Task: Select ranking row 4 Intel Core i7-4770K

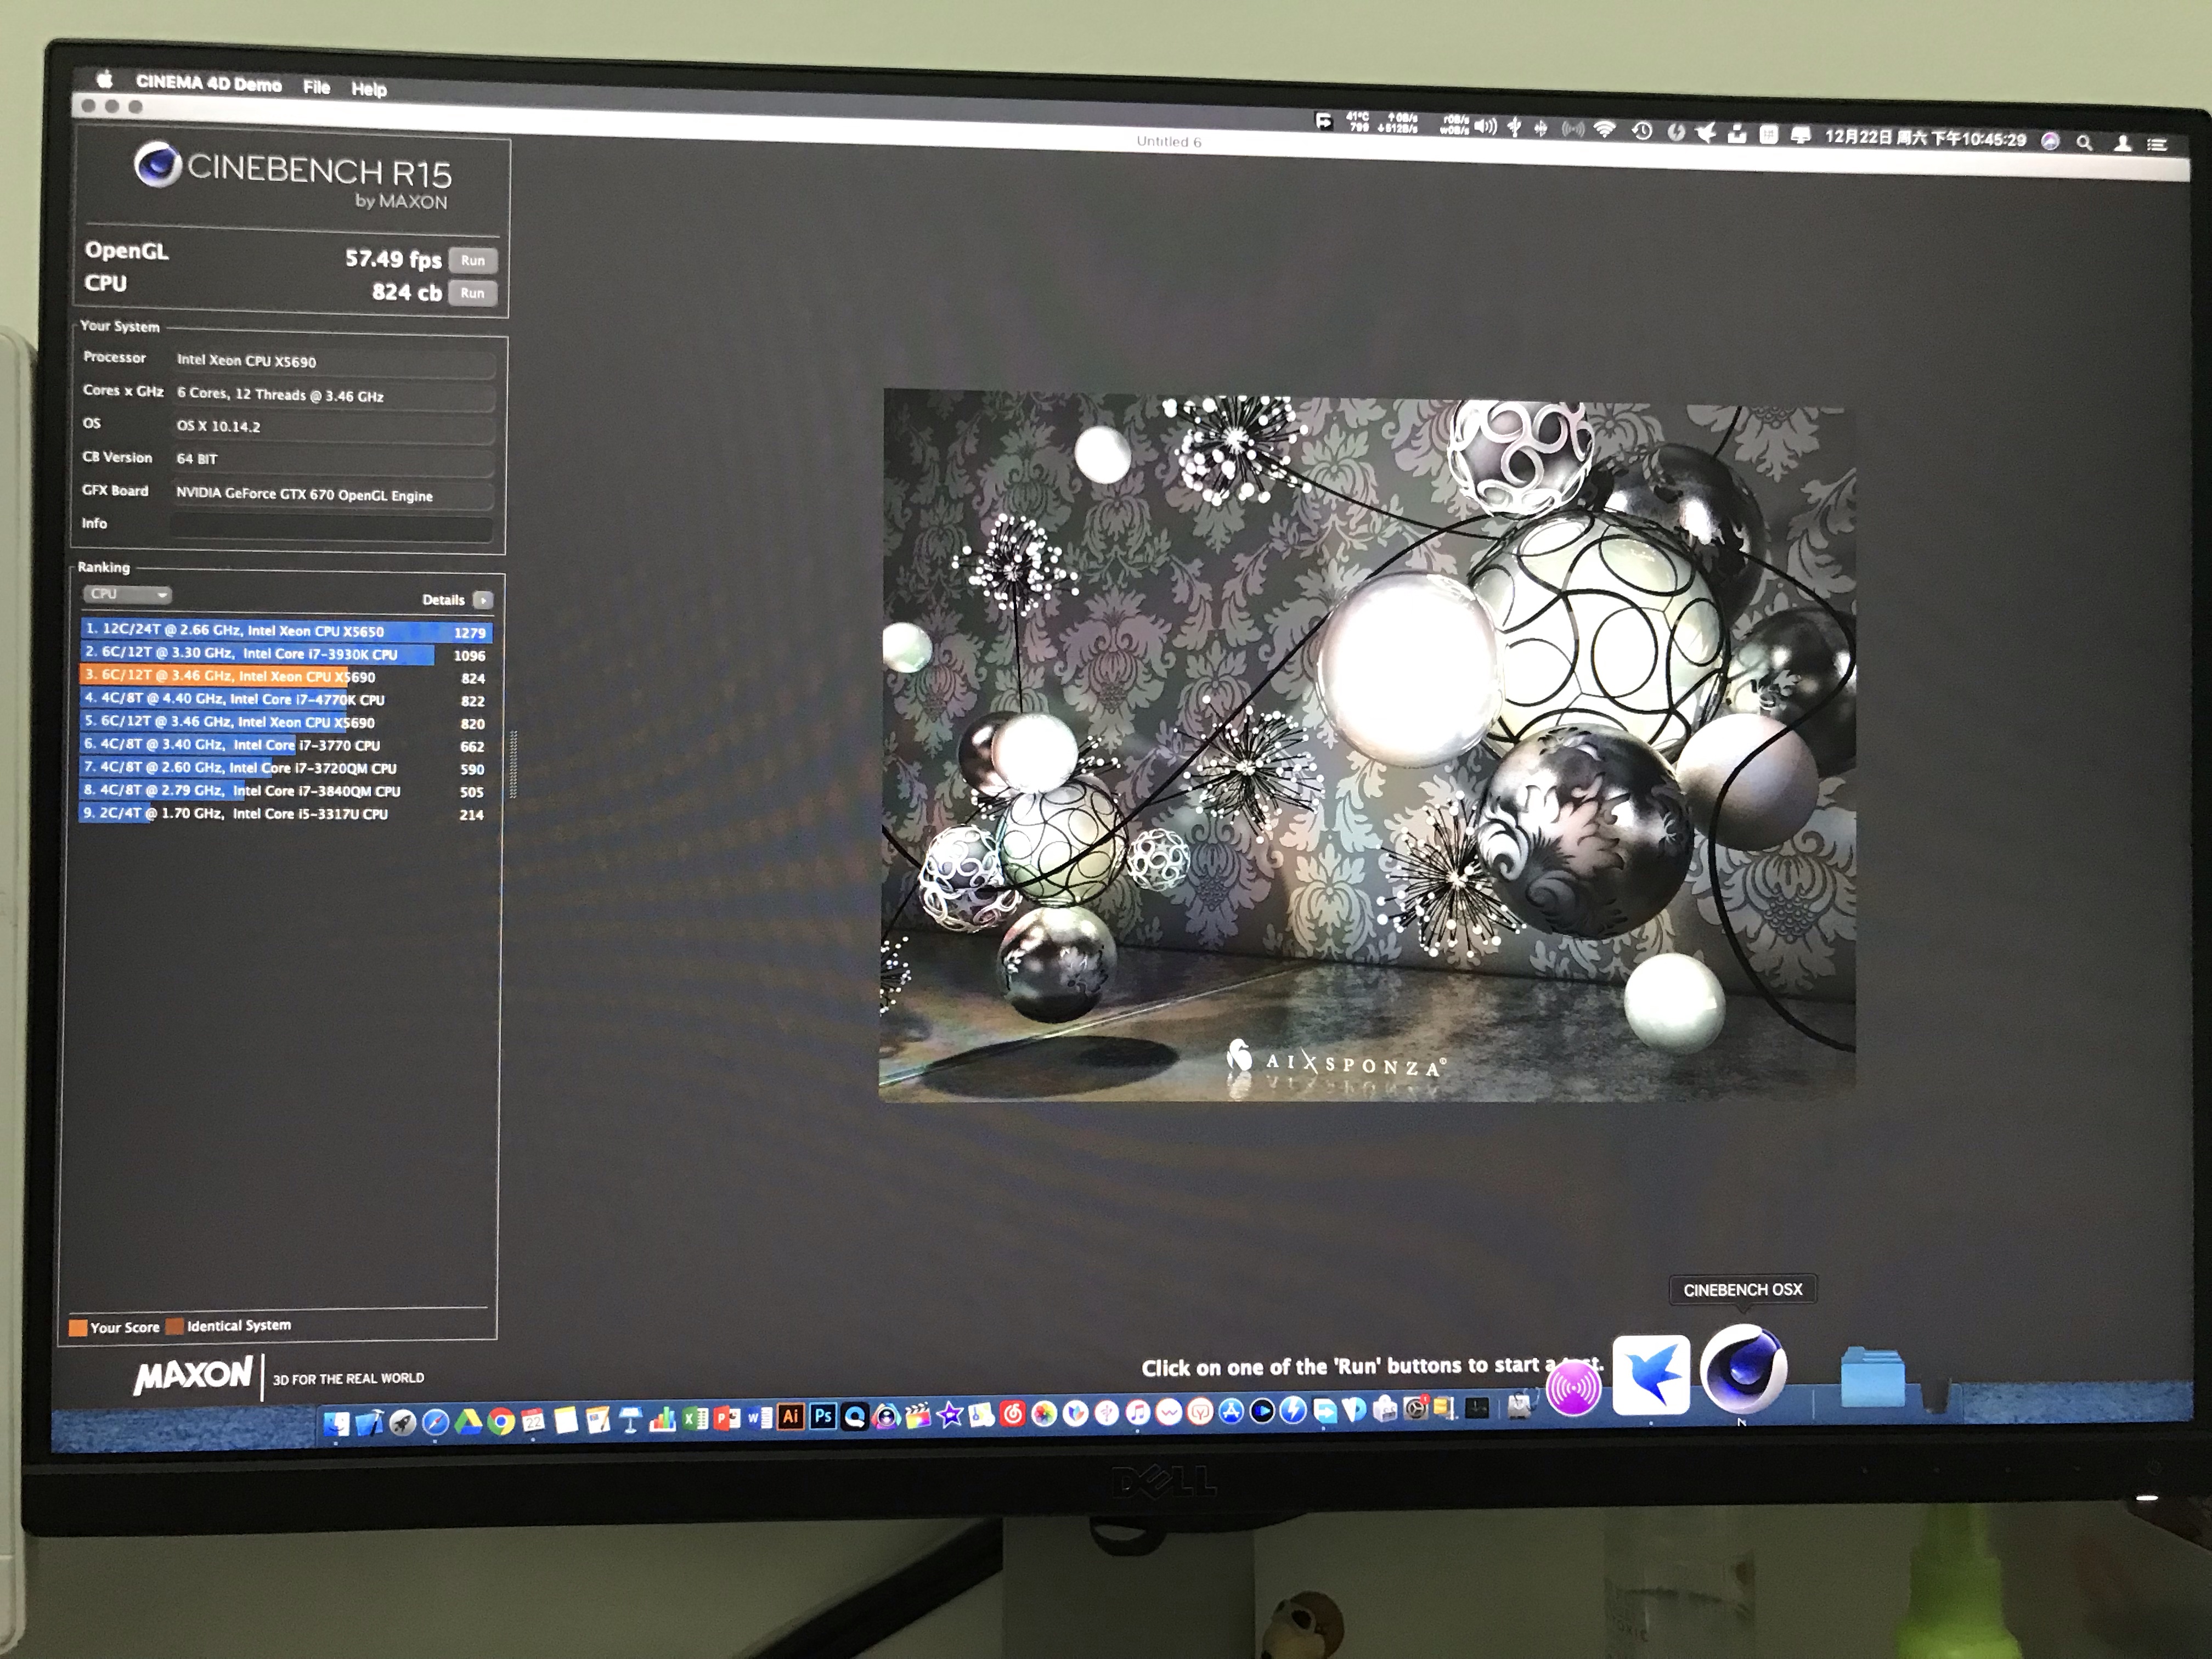Action: (x=286, y=700)
